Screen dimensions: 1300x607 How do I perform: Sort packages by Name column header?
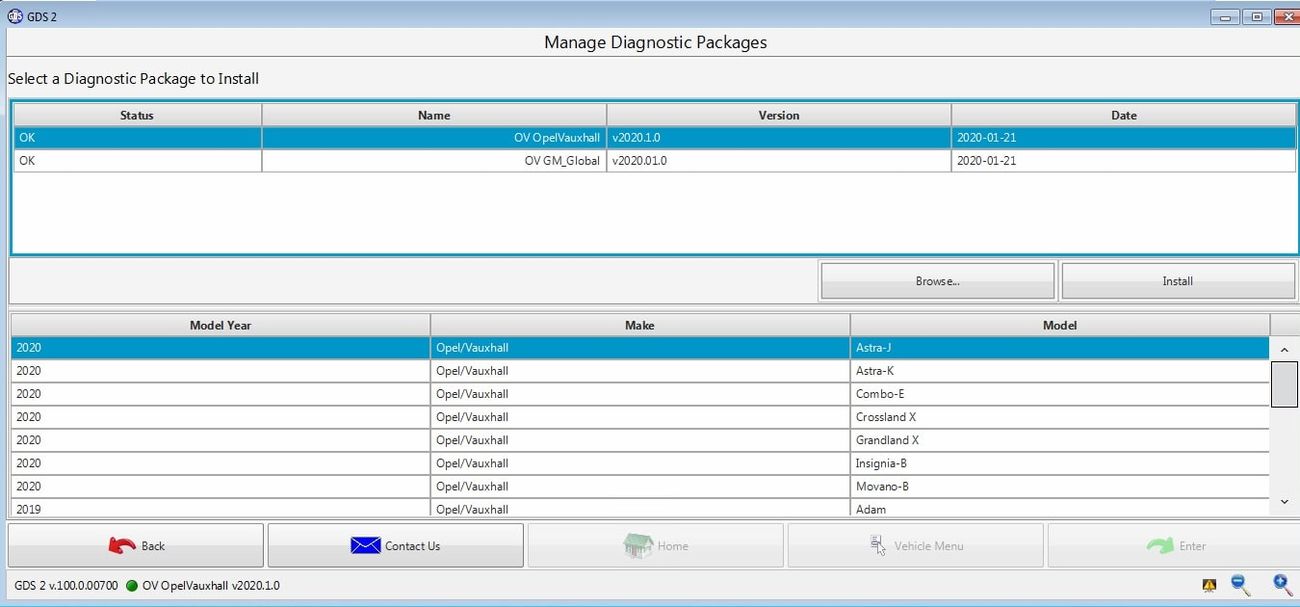point(434,115)
